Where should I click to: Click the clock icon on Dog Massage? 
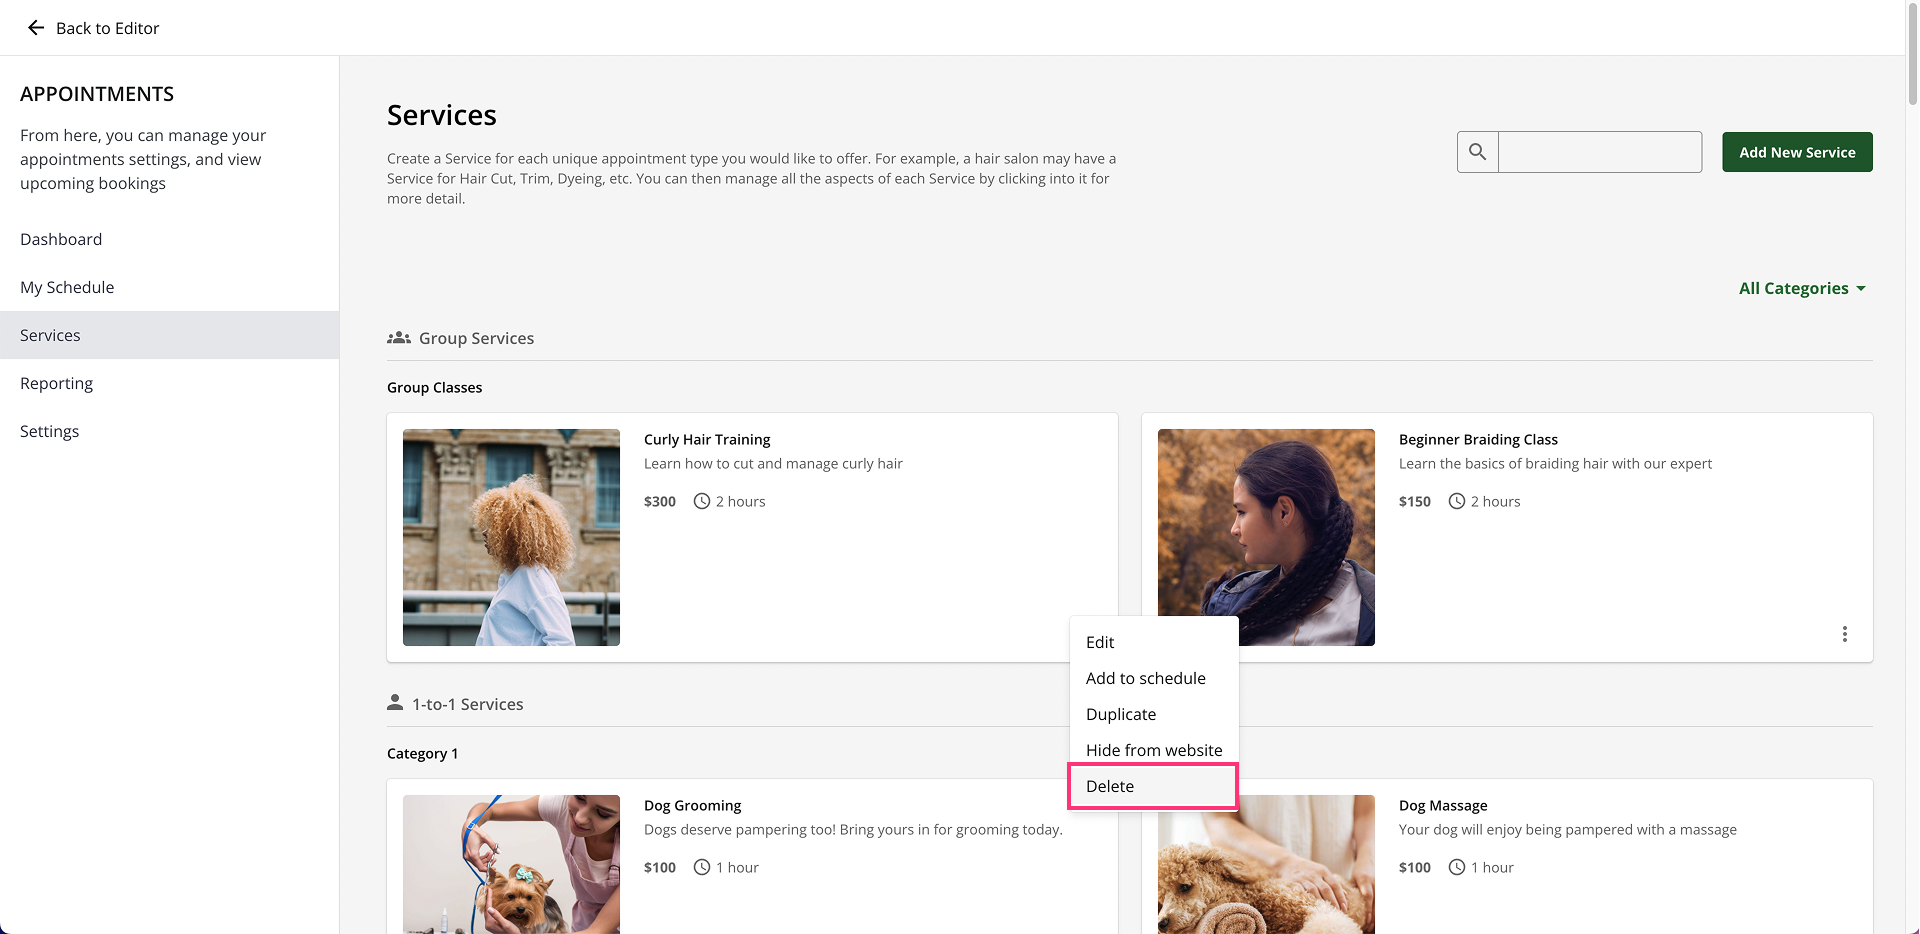click(x=1457, y=867)
